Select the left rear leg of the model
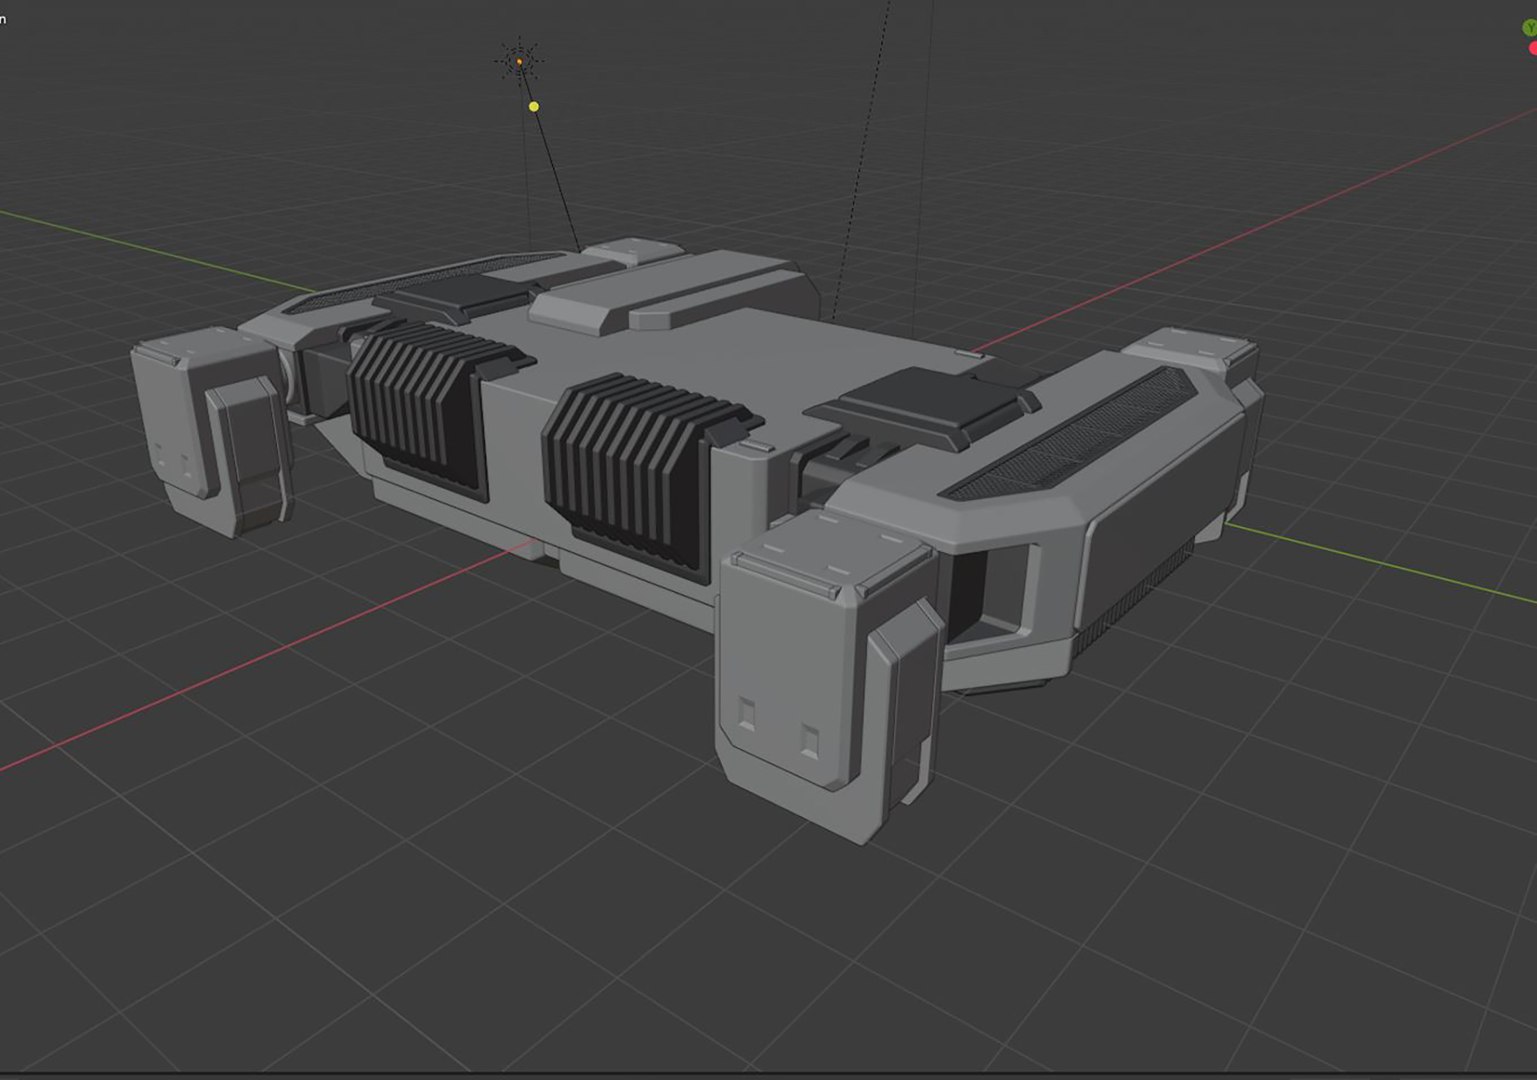 213,430
